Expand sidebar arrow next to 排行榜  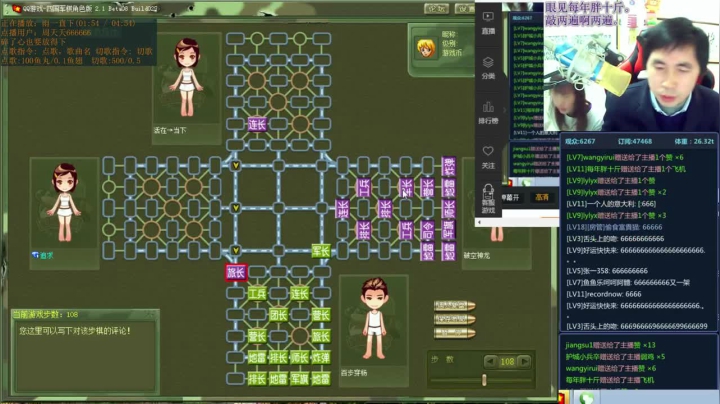pos(505,110)
